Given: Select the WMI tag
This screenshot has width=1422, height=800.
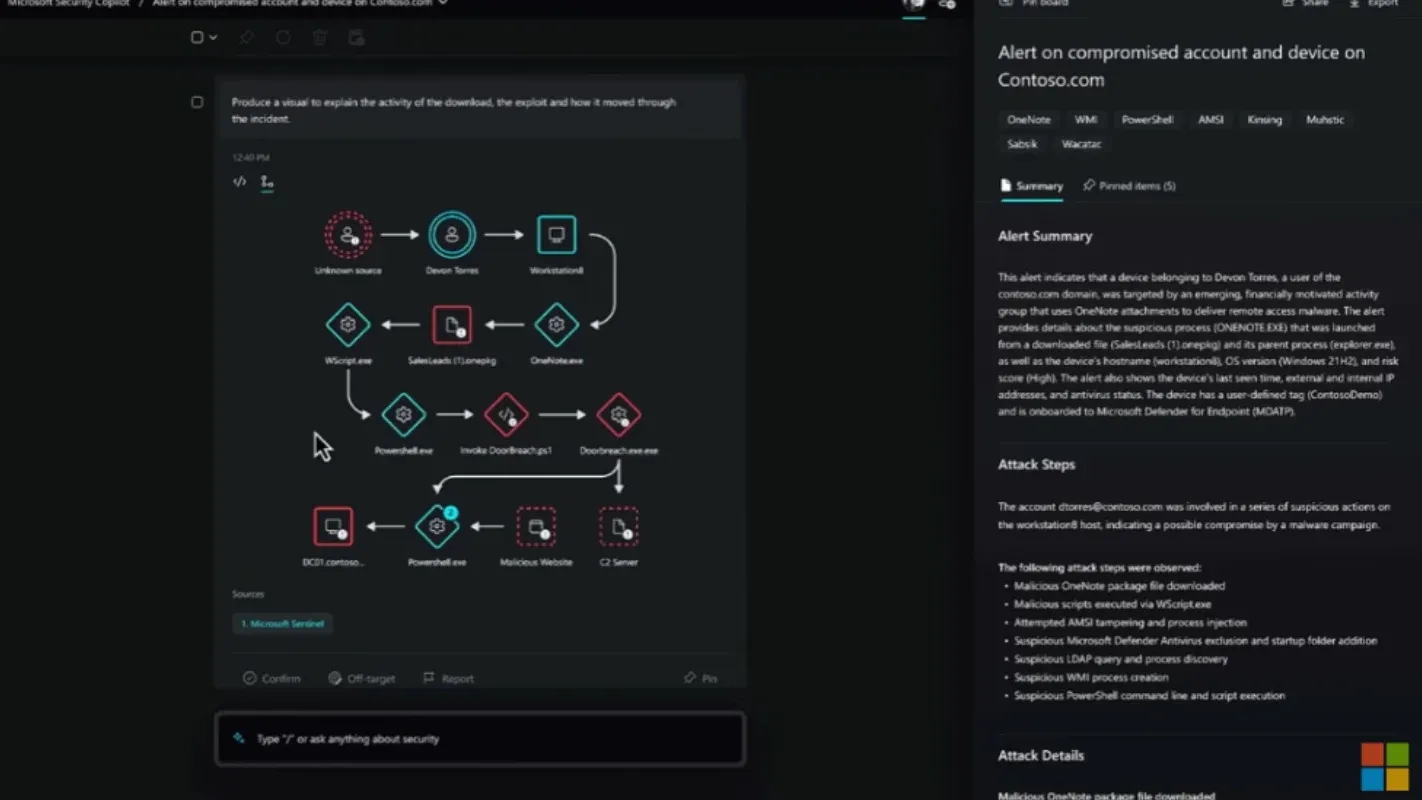Looking at the screenshot, I should coord(1086,120).
